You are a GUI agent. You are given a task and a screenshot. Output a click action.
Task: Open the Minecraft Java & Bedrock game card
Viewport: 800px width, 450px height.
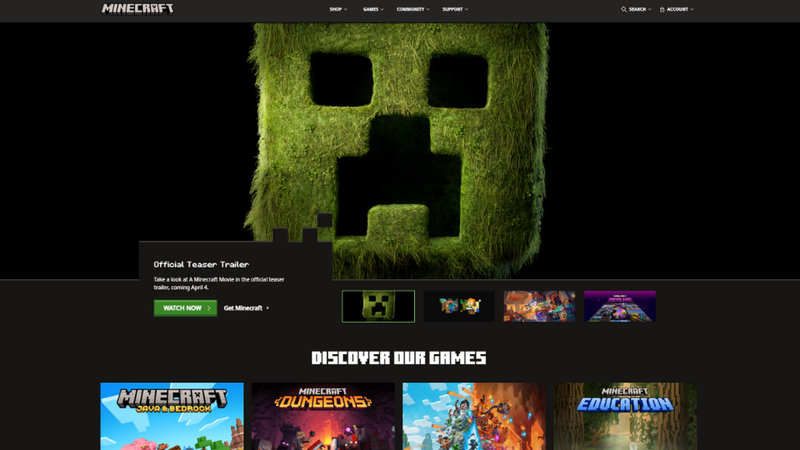(x=172, y=416)
